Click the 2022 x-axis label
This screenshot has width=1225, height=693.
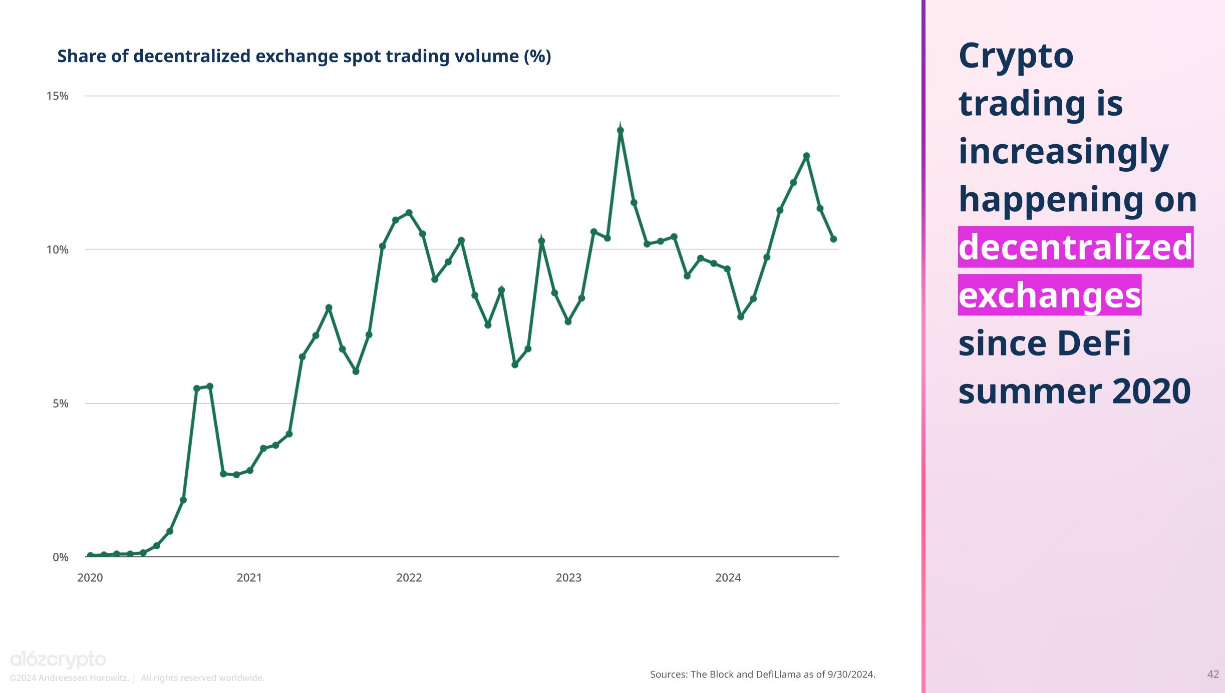[409, 577]
